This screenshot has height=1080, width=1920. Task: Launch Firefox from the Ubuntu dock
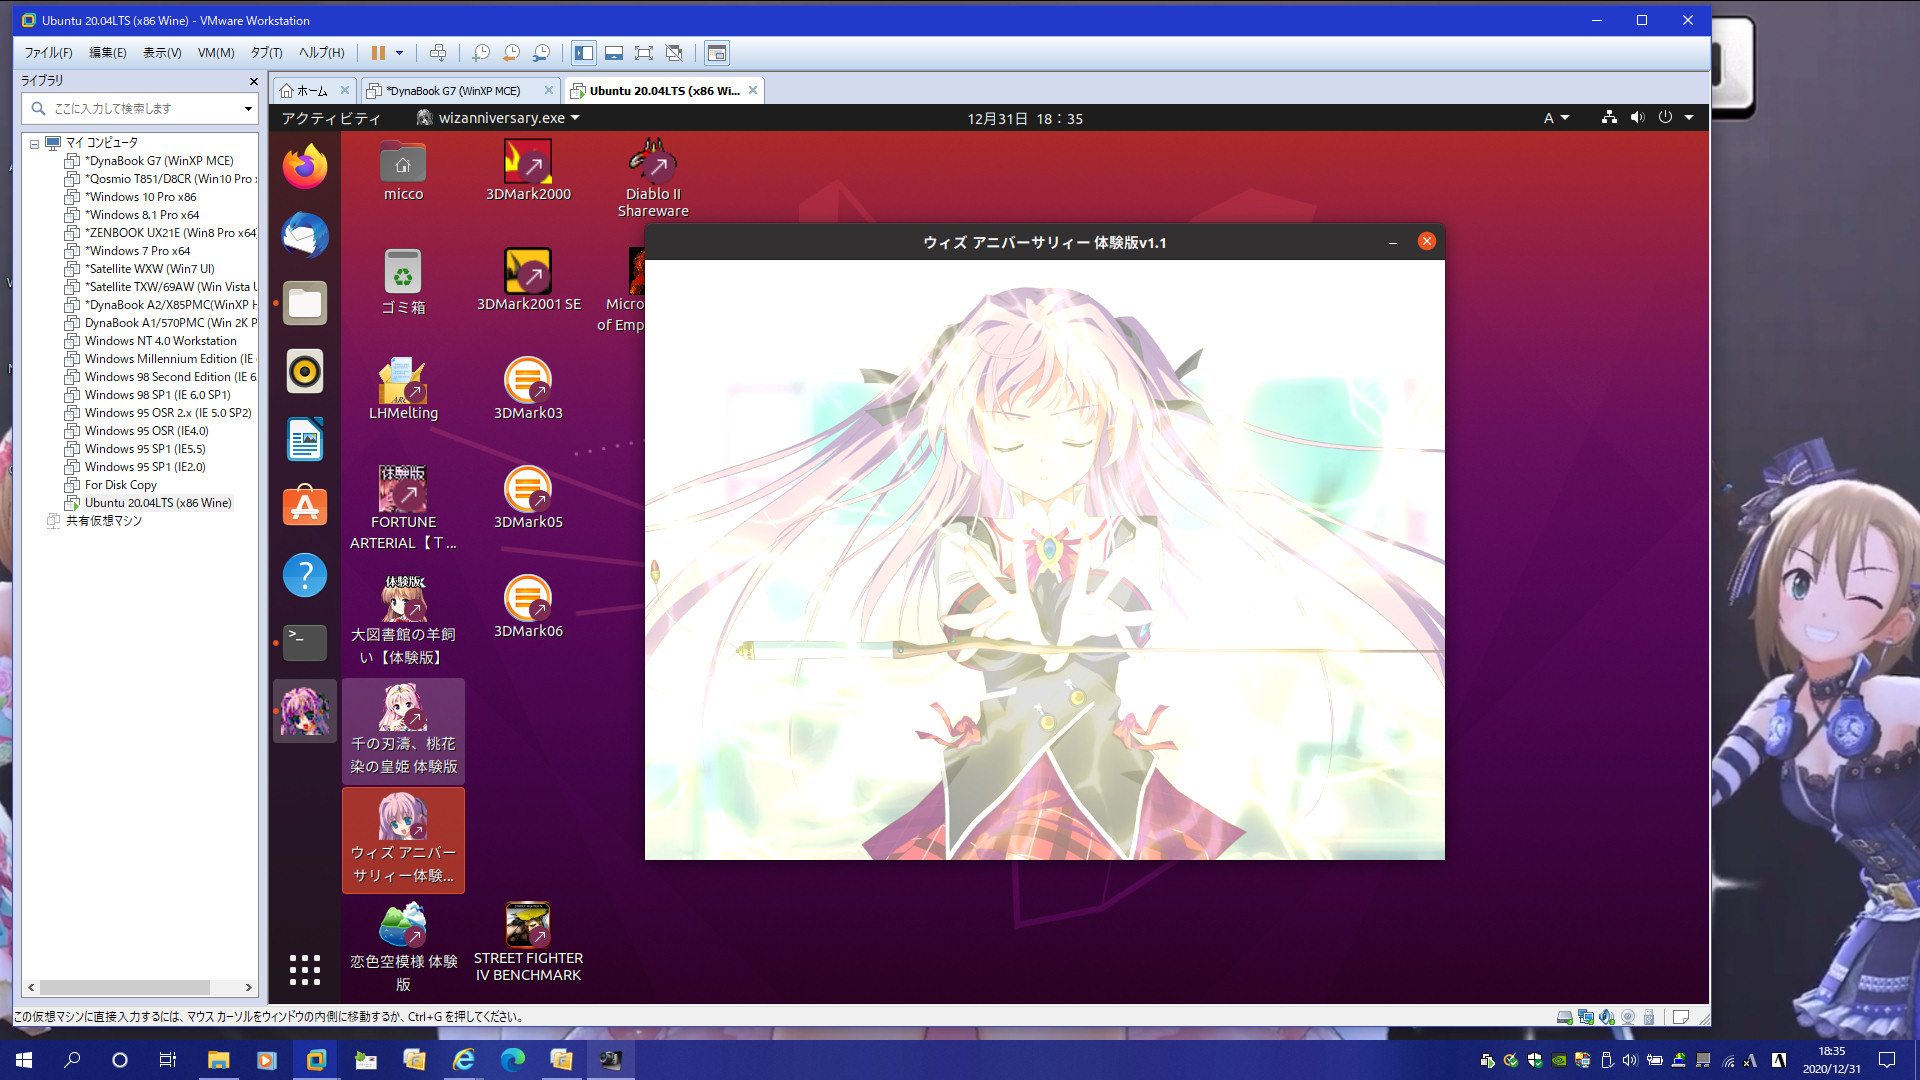pos(305,167)
